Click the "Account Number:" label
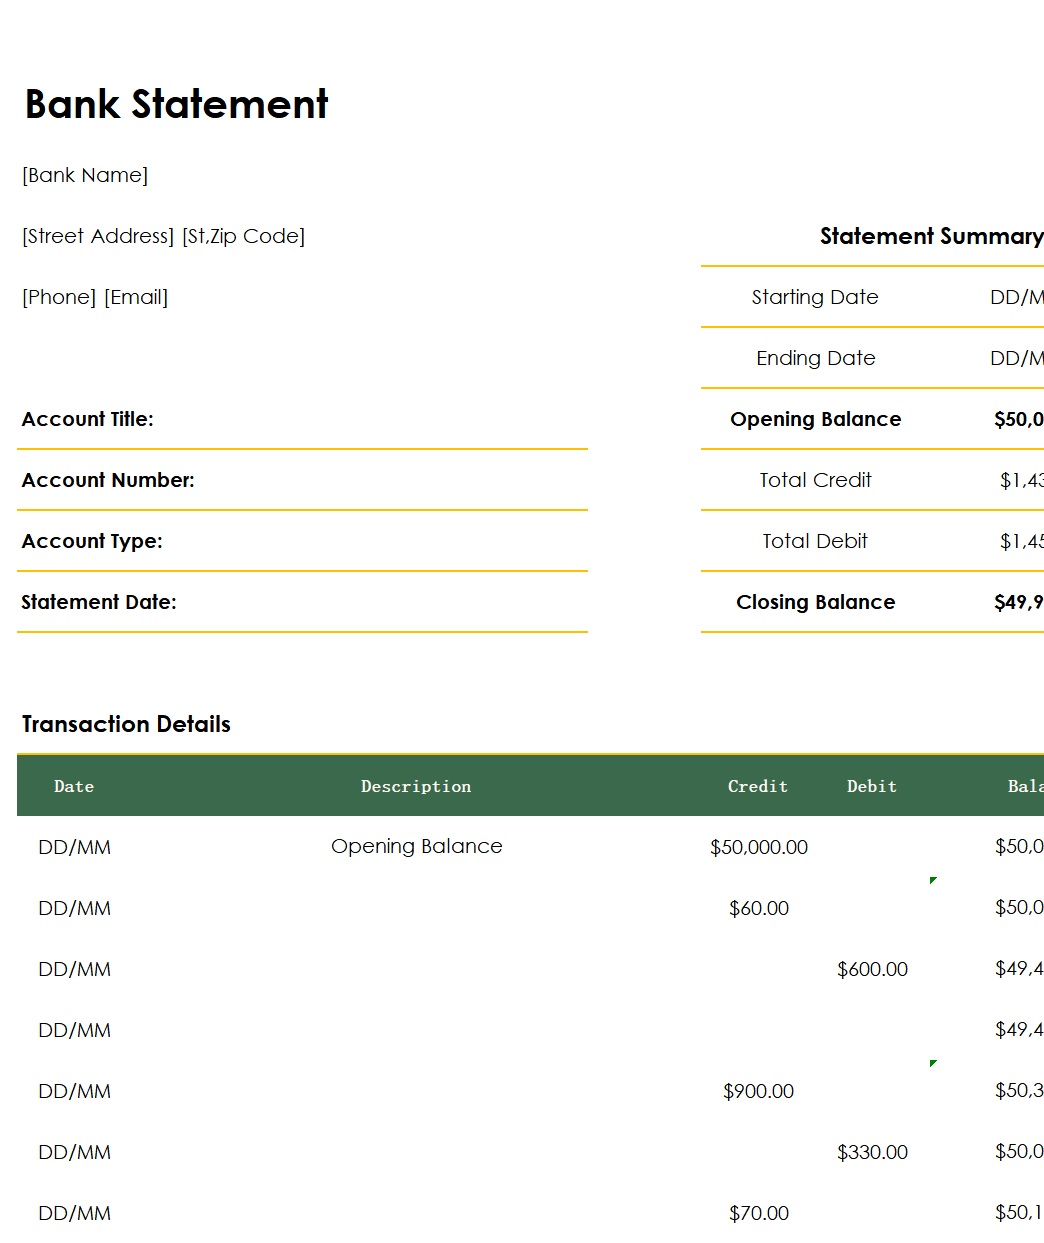 (x=108, y=480)
